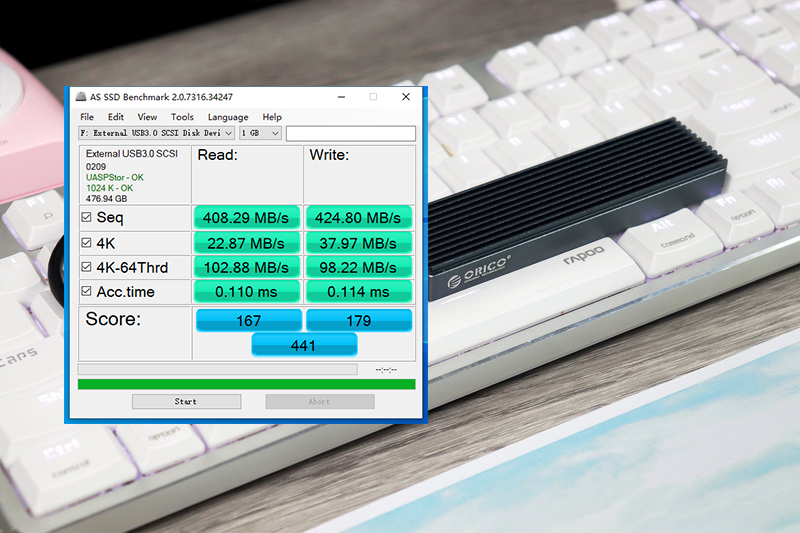Click the green overall progress bar
This screenshot has height=533, width=800.
coord(246,384)
